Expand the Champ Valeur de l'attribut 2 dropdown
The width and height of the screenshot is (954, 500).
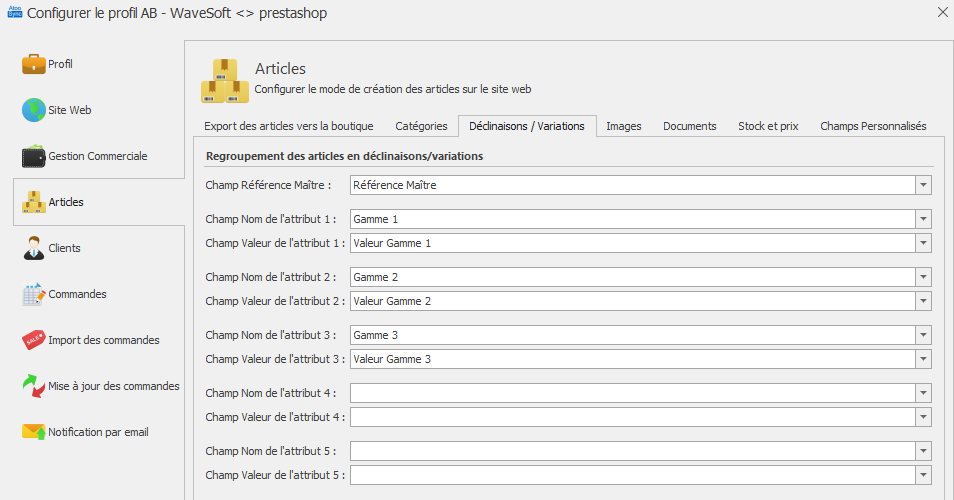924,301
